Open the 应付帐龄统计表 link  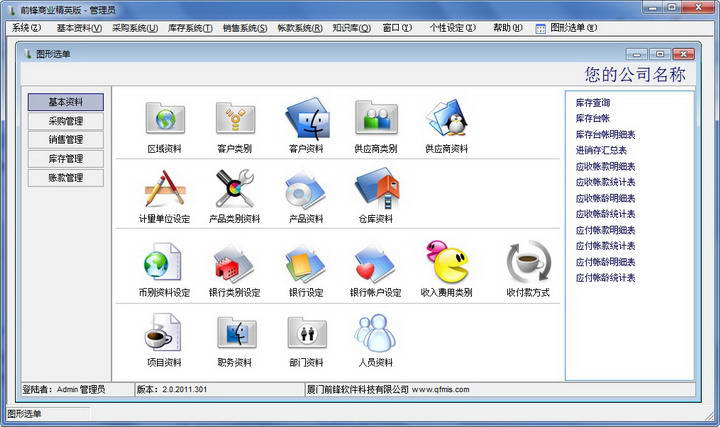click(606, 278)
